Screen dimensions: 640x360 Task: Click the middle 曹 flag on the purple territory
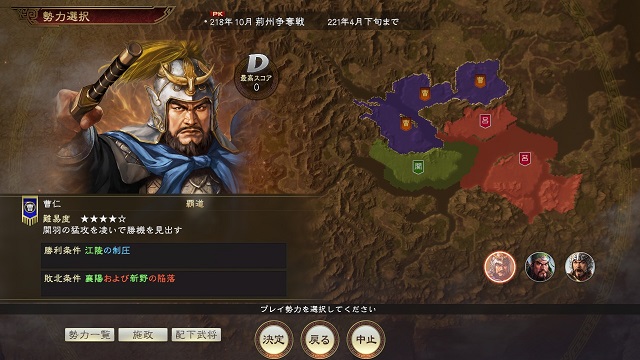pyautogui.click(x=425, y=94)
